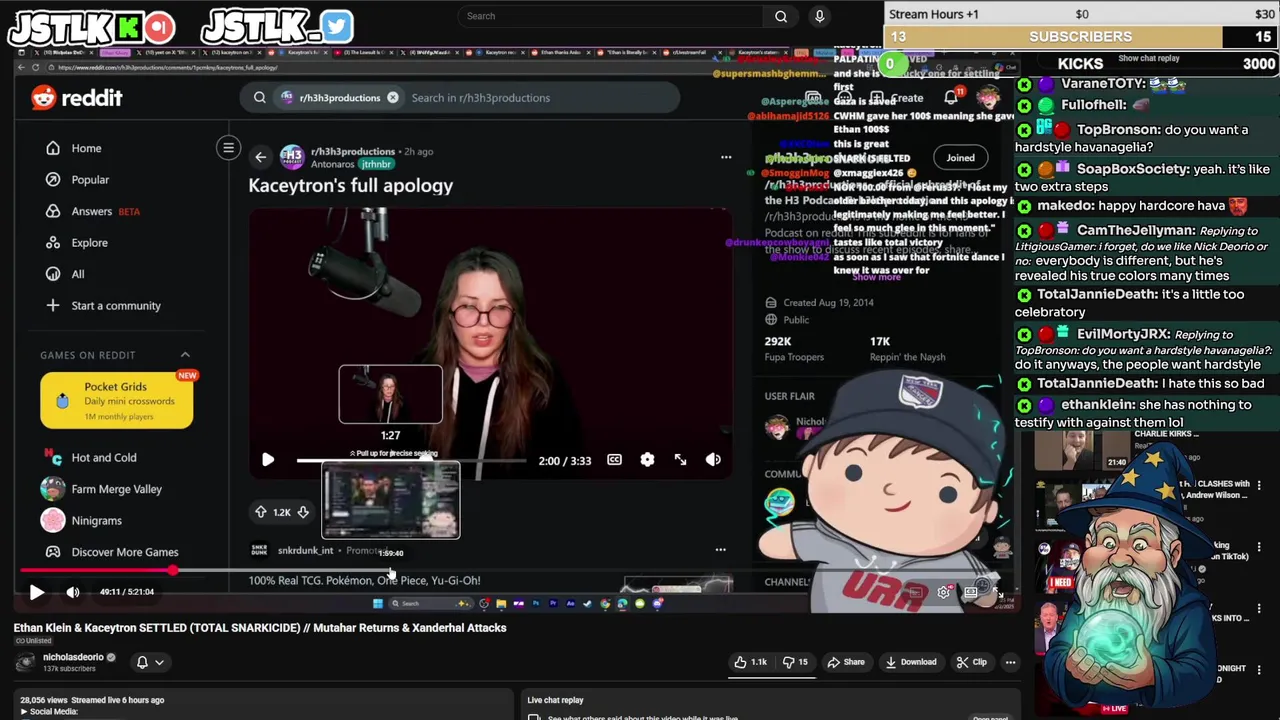Click the Reddit logo
Screen dimensions: 1280x720
[x=77, y=98]
